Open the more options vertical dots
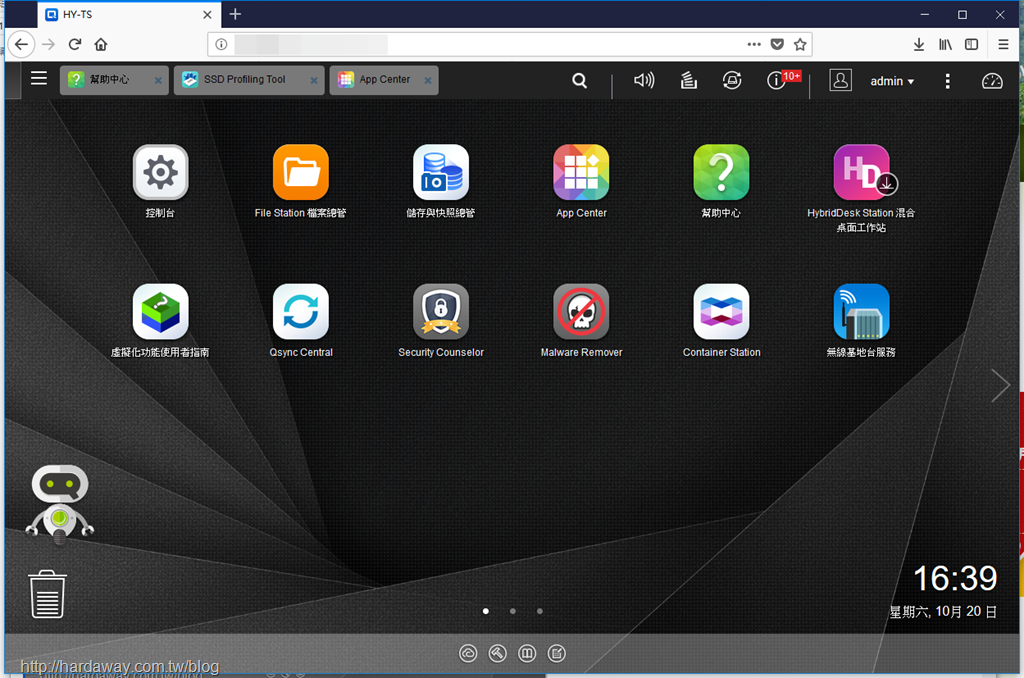The width and height of the screenshot is (1024, 678). coord(948,81)
